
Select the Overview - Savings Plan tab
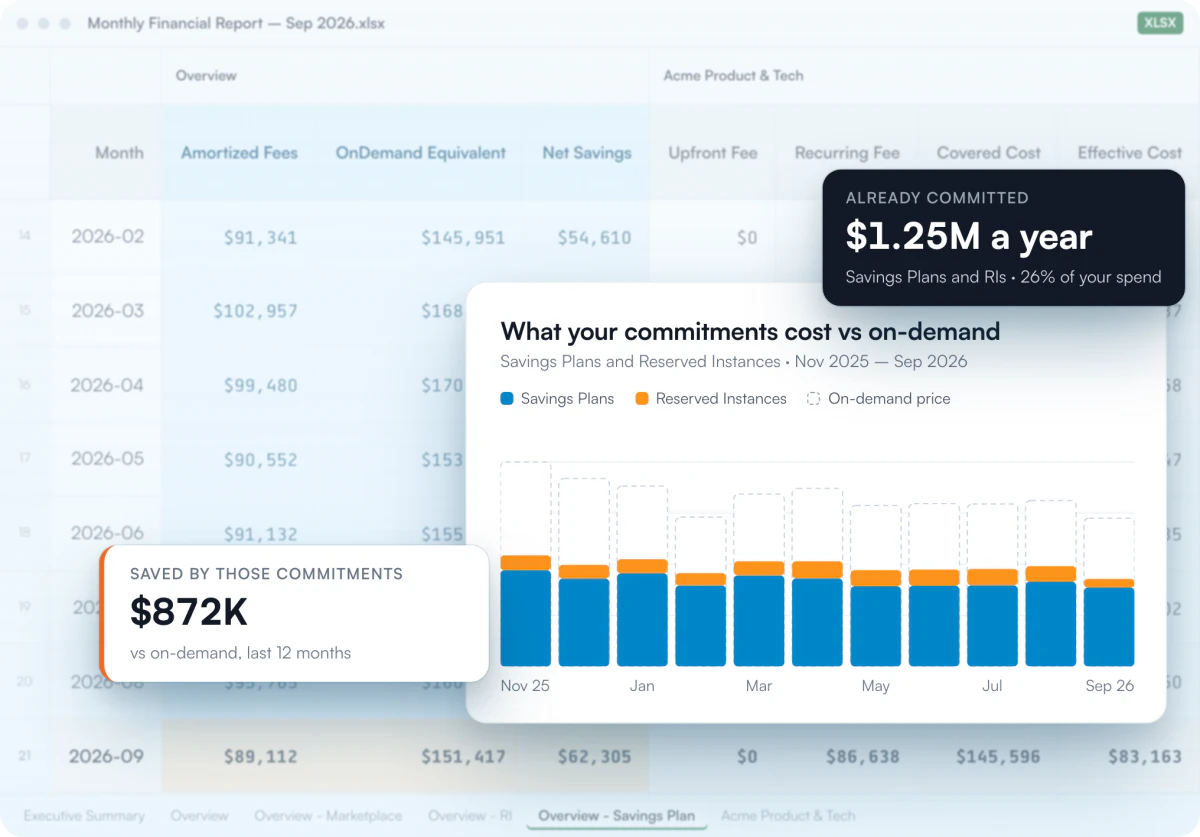coord(616,816)
